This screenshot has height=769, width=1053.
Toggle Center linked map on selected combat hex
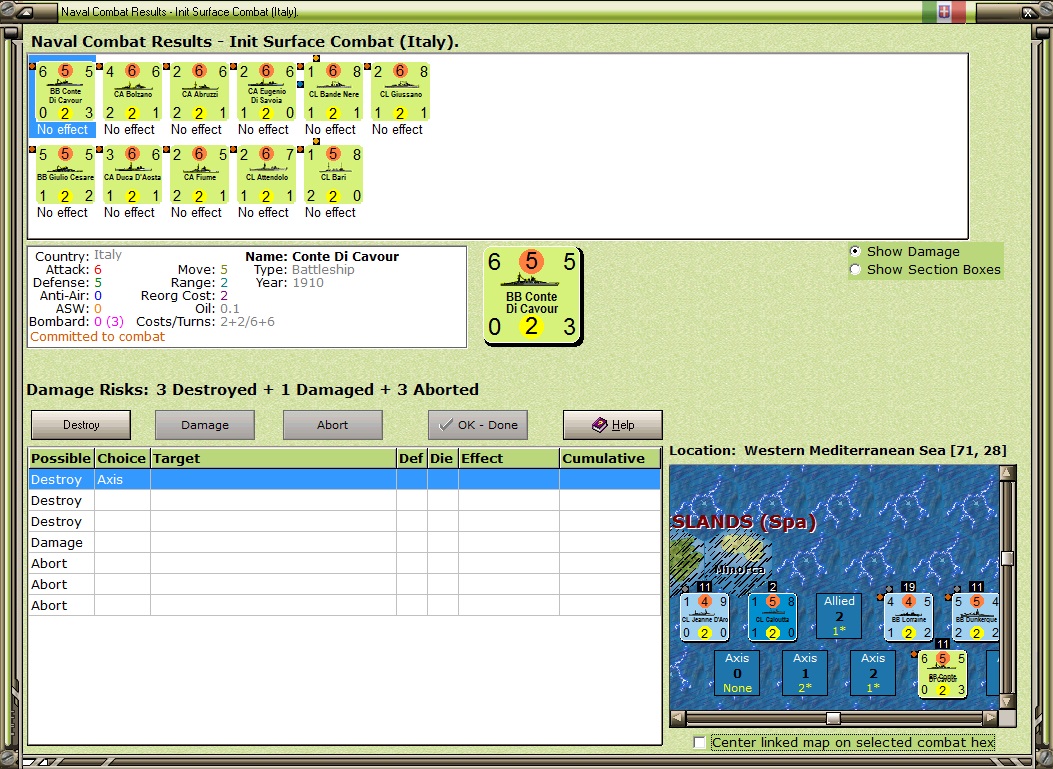point(700,742)
